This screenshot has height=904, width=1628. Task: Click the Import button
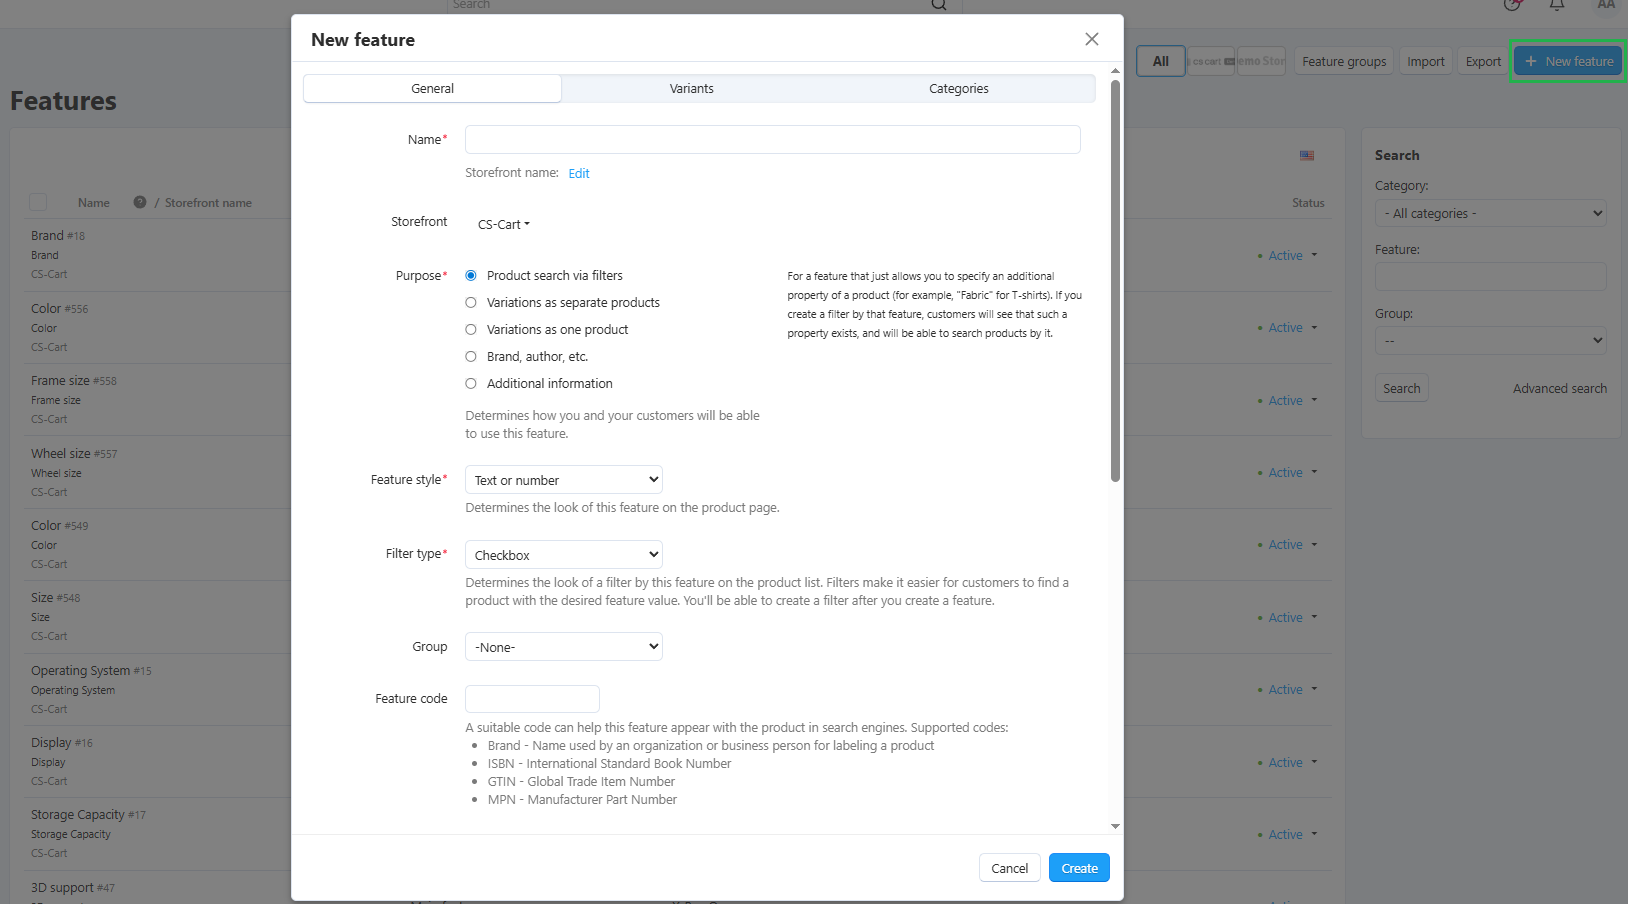click(1426, 61)
